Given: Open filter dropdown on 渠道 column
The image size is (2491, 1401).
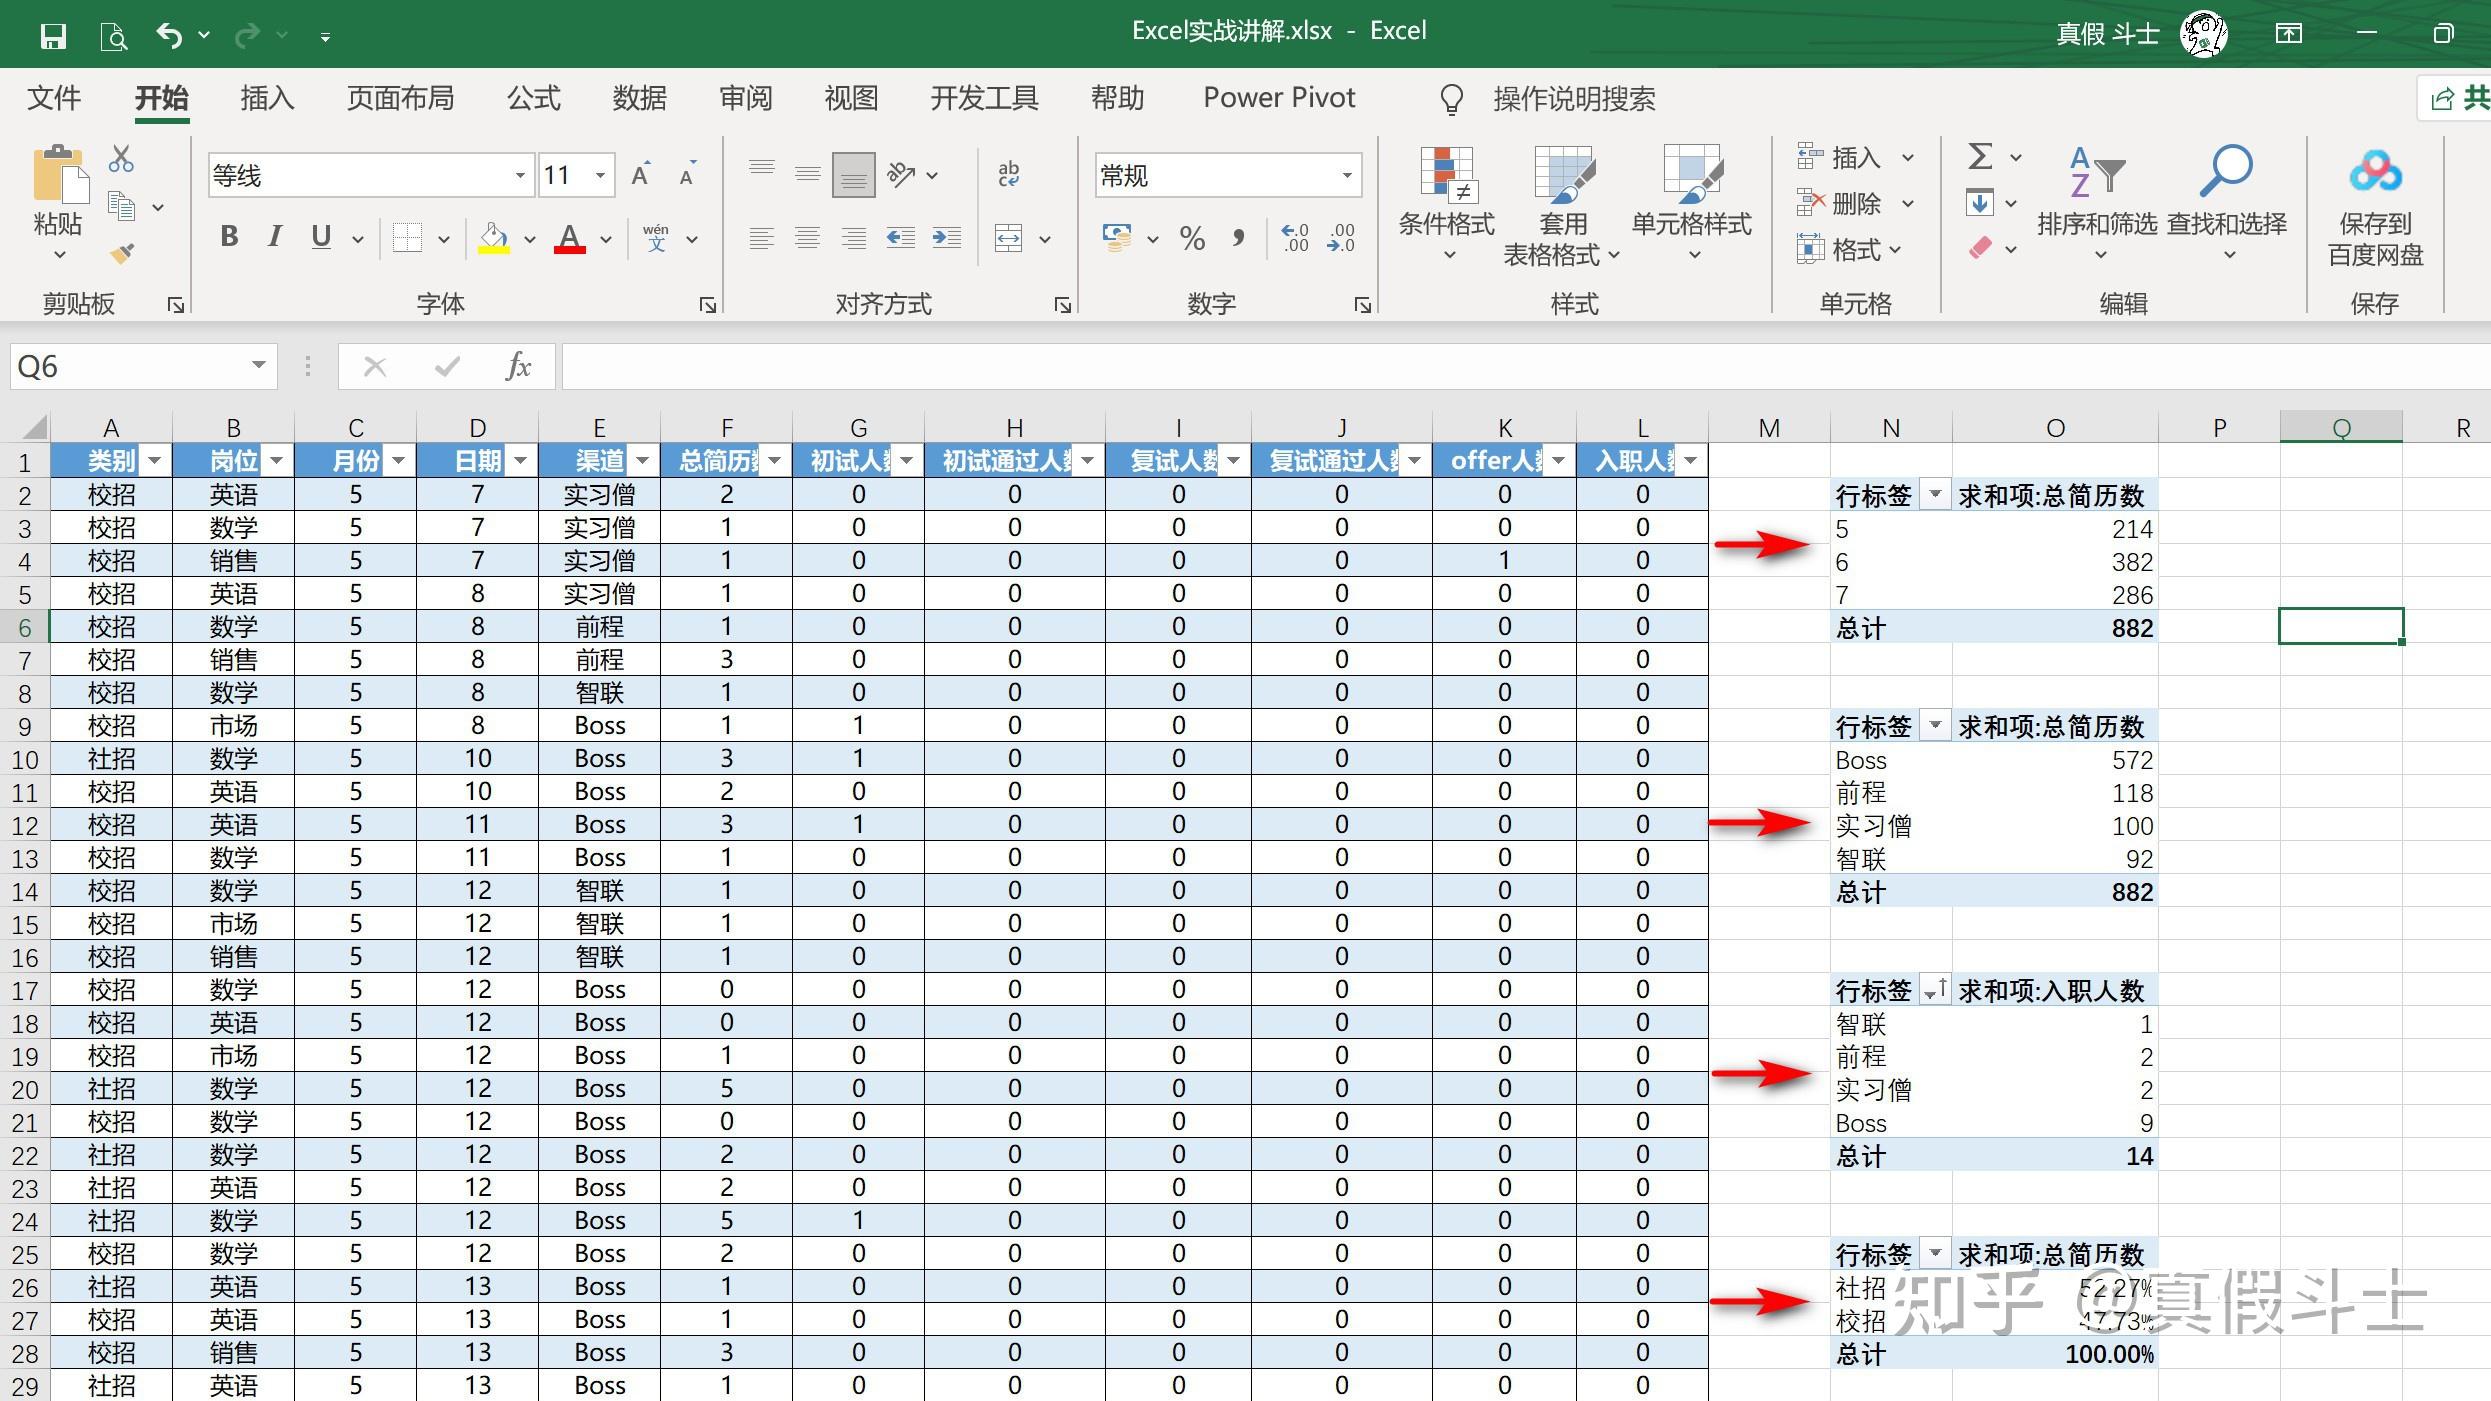Looking at the screenshot, I should pos(643,461).
